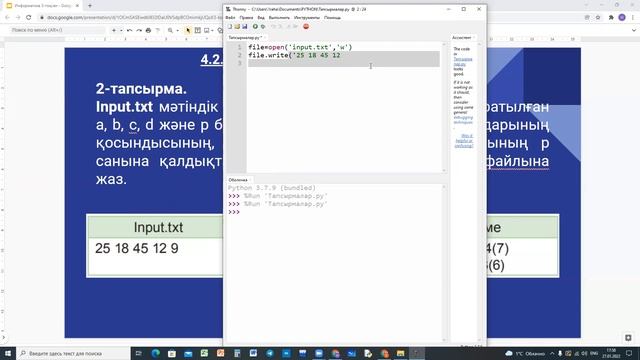Select the text box tool in Slides
Viewport: 640px width, 360px height.
point(198,30)
